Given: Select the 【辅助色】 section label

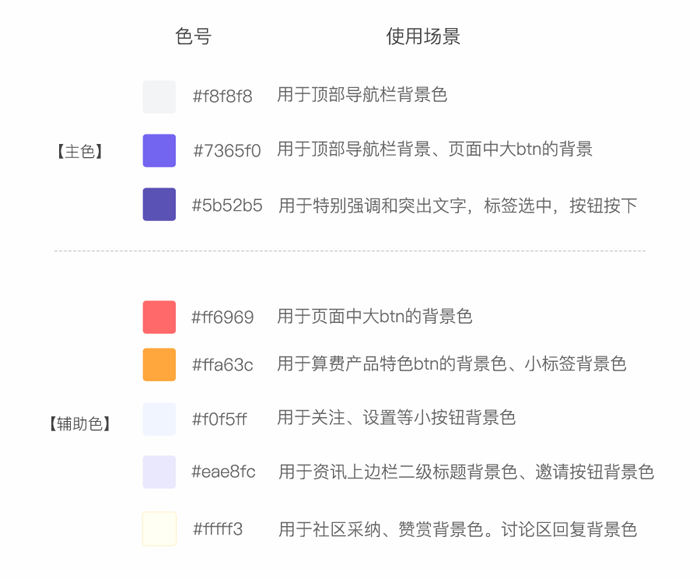Looking at the screenshot, I should [79, 423].
